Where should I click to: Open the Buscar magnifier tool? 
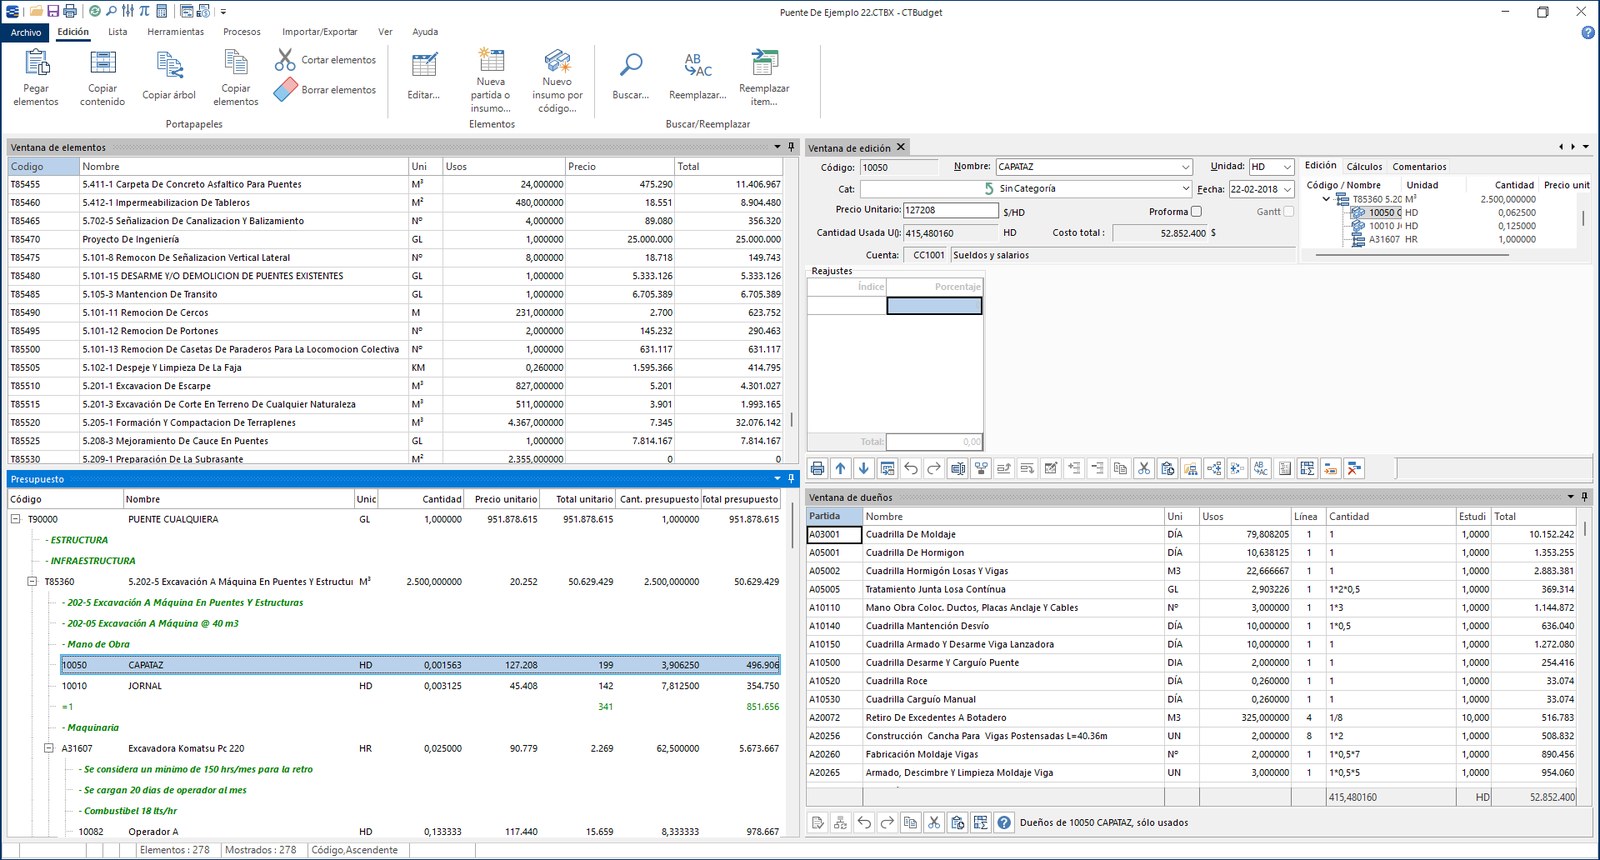point(631,76)
